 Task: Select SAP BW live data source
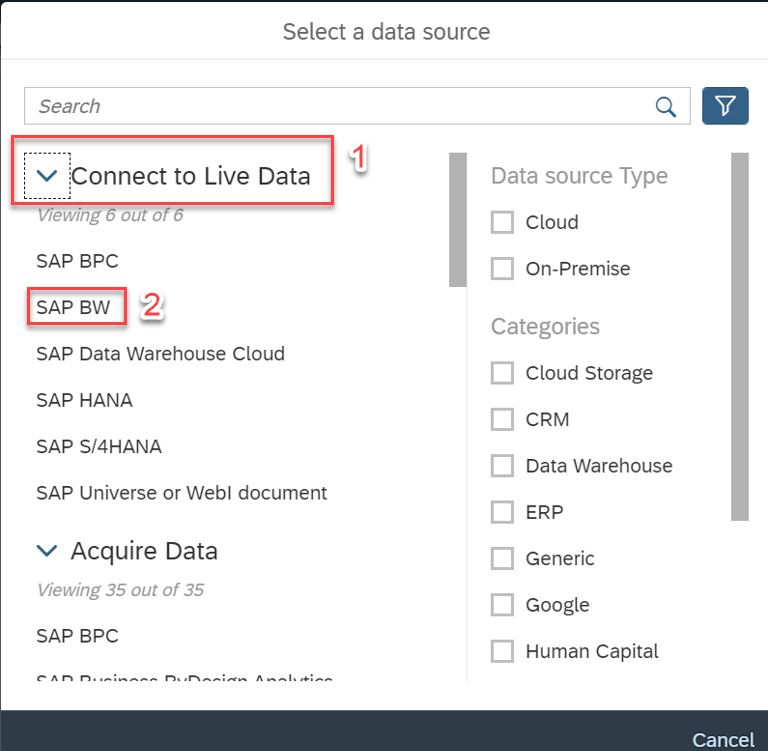[x=74, y=307]
